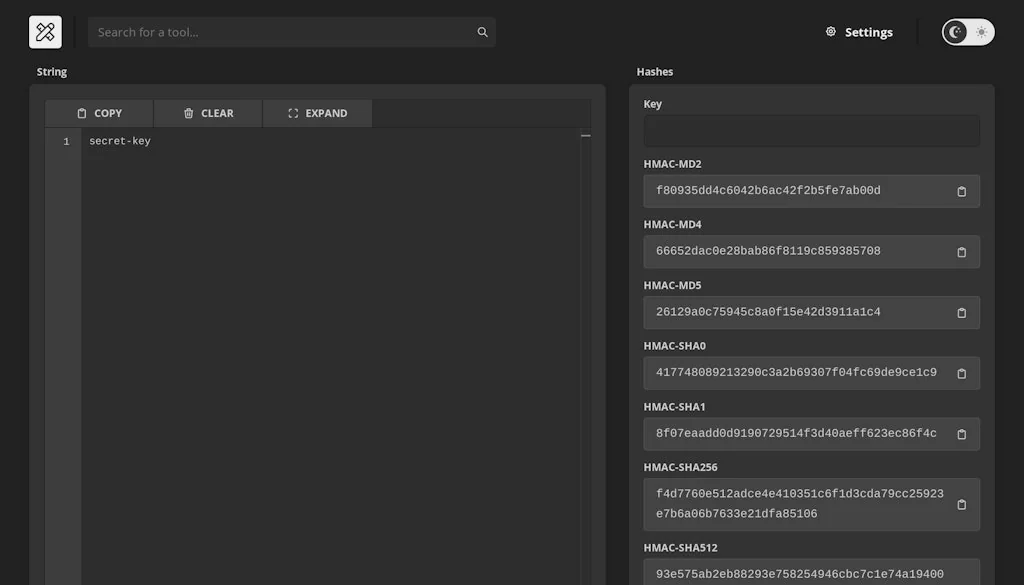Click the search magnifier icon
1024x585 pixels.
tap(483, 32)
